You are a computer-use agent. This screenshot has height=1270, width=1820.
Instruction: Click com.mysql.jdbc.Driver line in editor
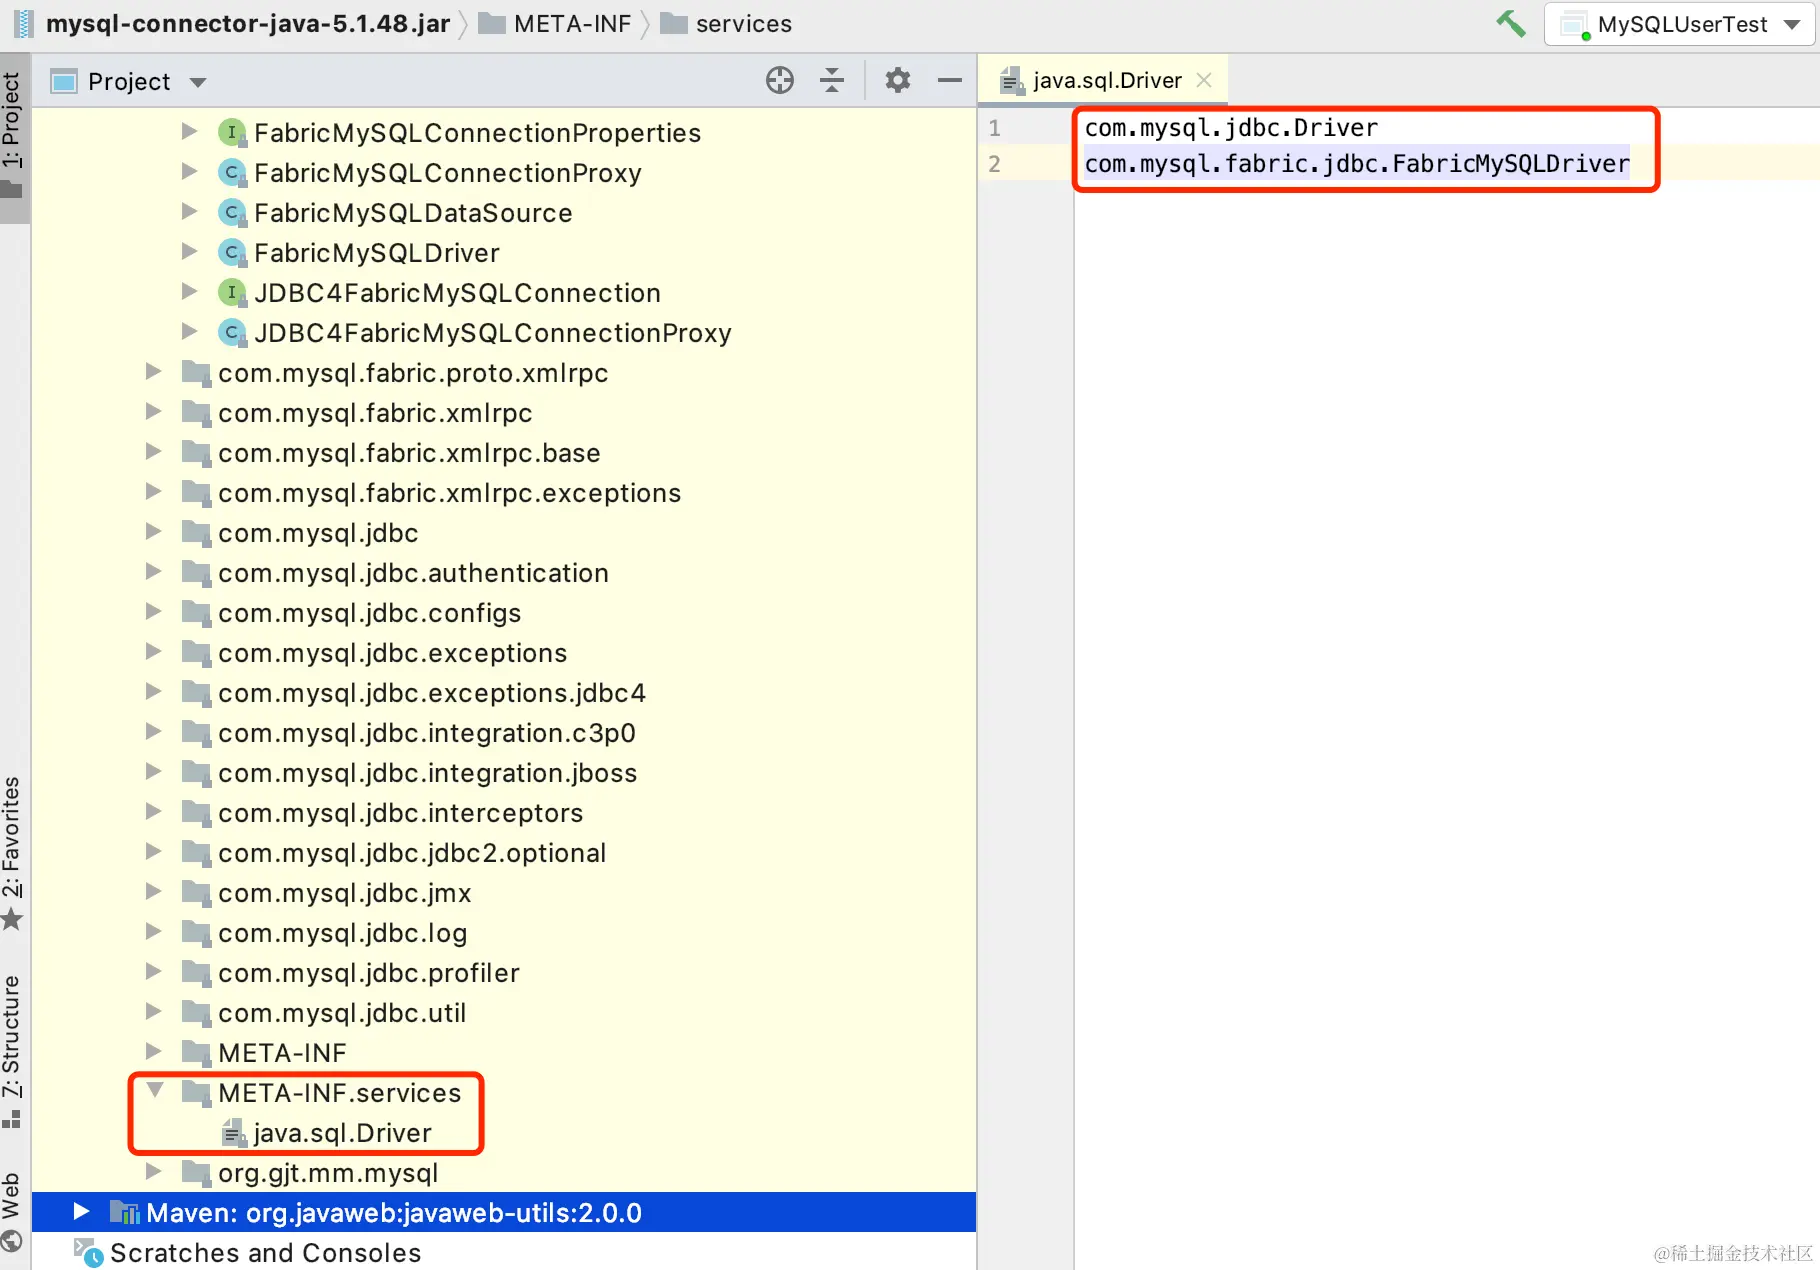[x=1231, y=128]
